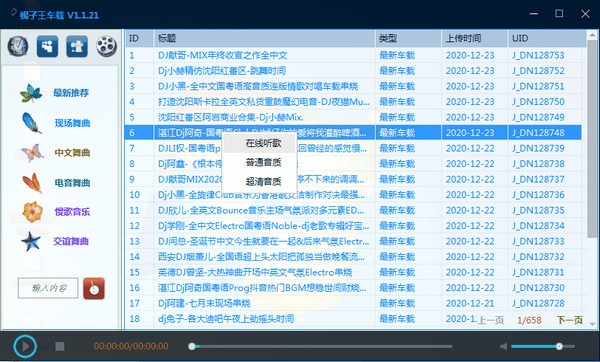Image resolution: width=600 pixels, height=362 pixels.
Task: Sort by the 上传时间 column header
Action: click(475, 39)
